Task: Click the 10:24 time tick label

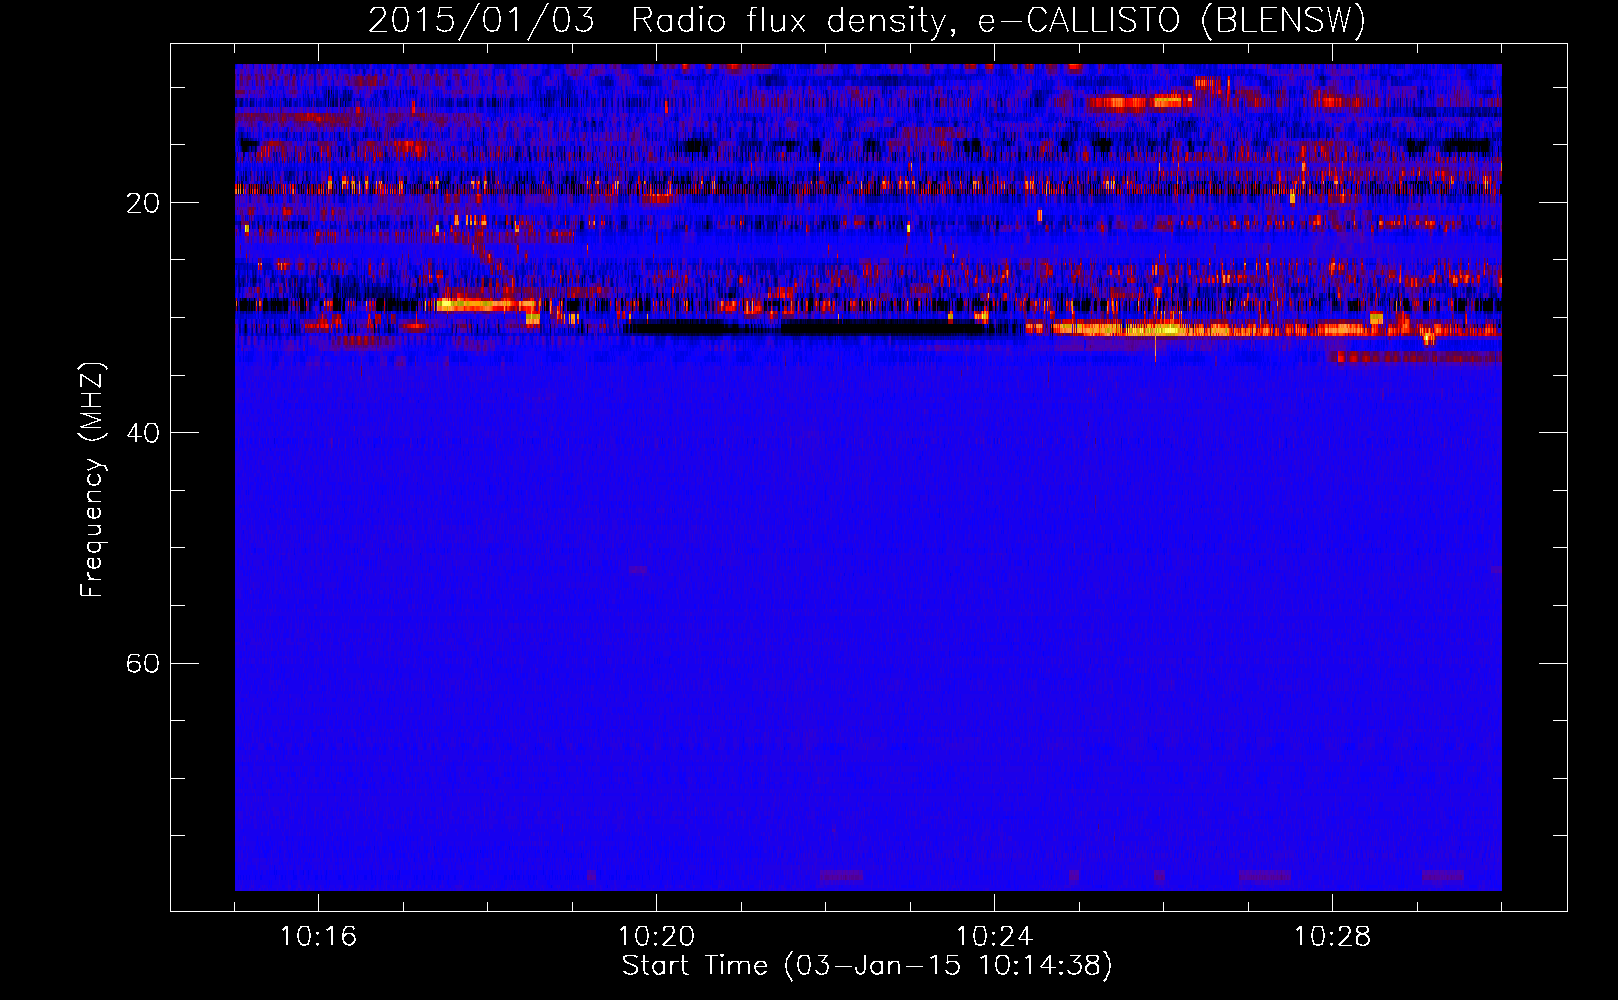Action: pyautogui.click(x=994, y=937)
